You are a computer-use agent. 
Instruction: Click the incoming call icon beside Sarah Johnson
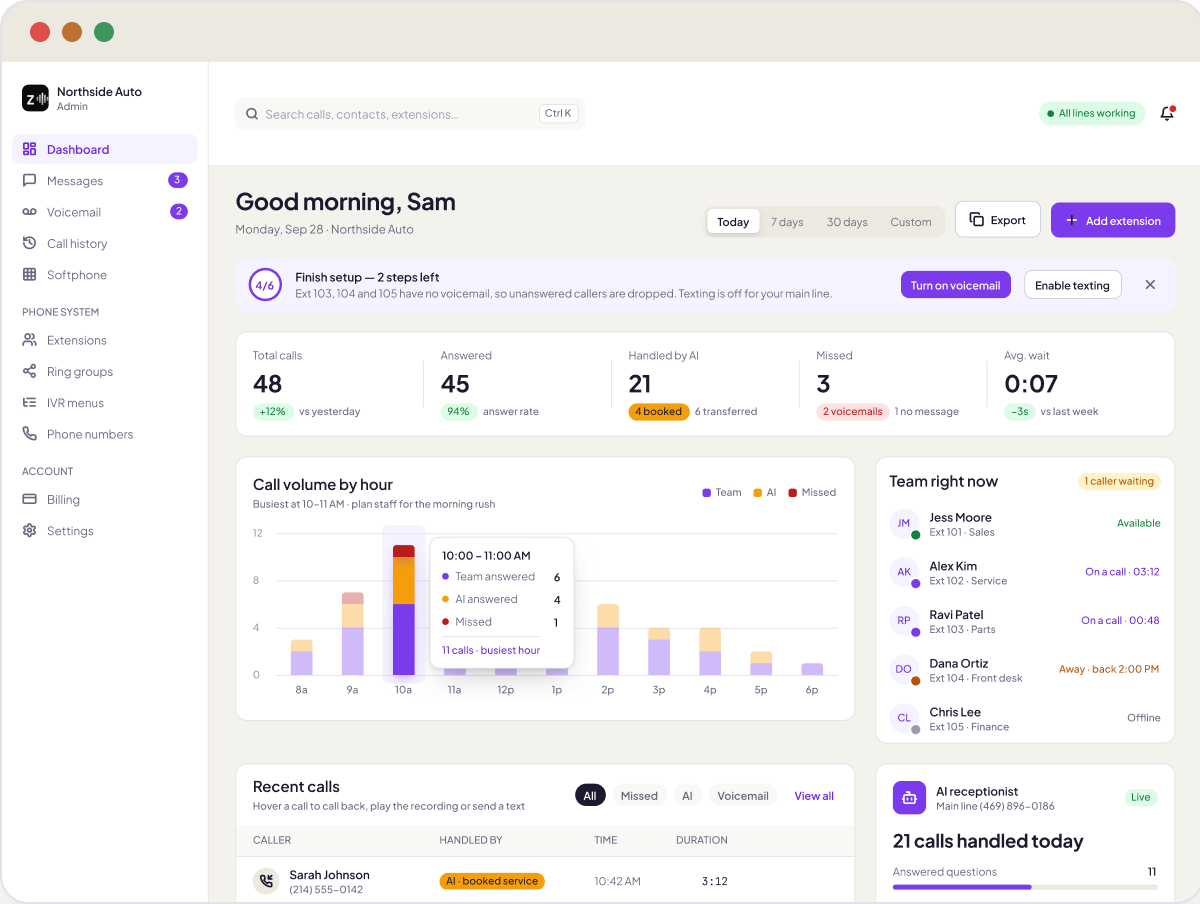point(266,881)
